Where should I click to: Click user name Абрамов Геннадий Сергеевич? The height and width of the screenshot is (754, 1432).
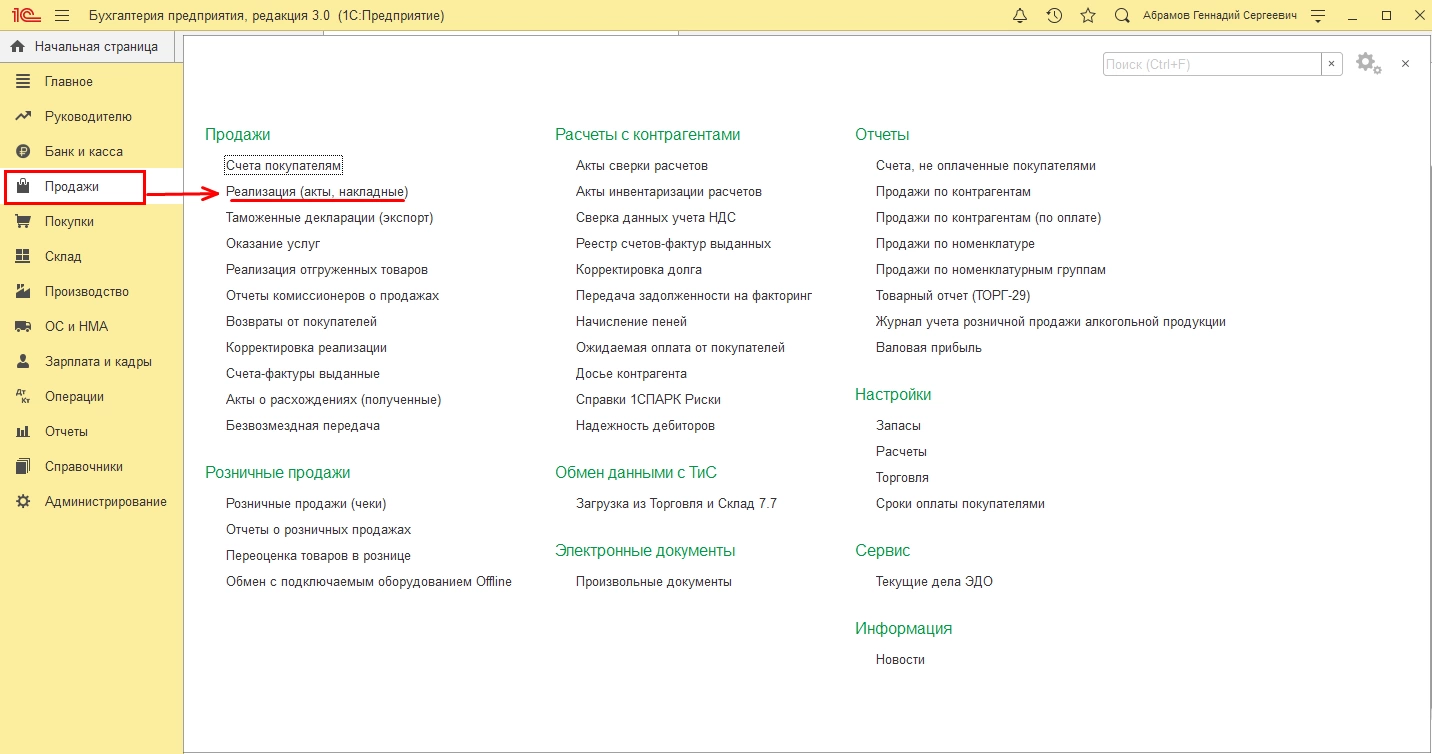pyautogui.click(x=1221, y=16)
